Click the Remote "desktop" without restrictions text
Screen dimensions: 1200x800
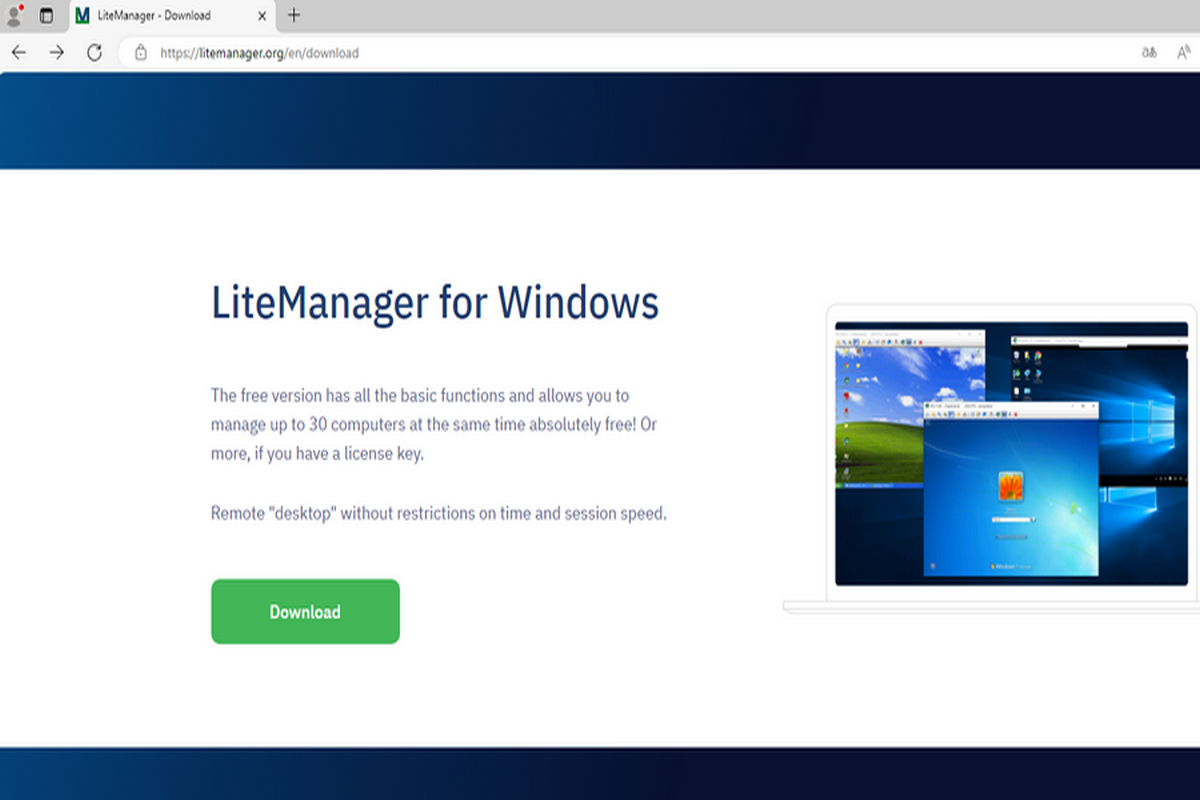(438, 514)
